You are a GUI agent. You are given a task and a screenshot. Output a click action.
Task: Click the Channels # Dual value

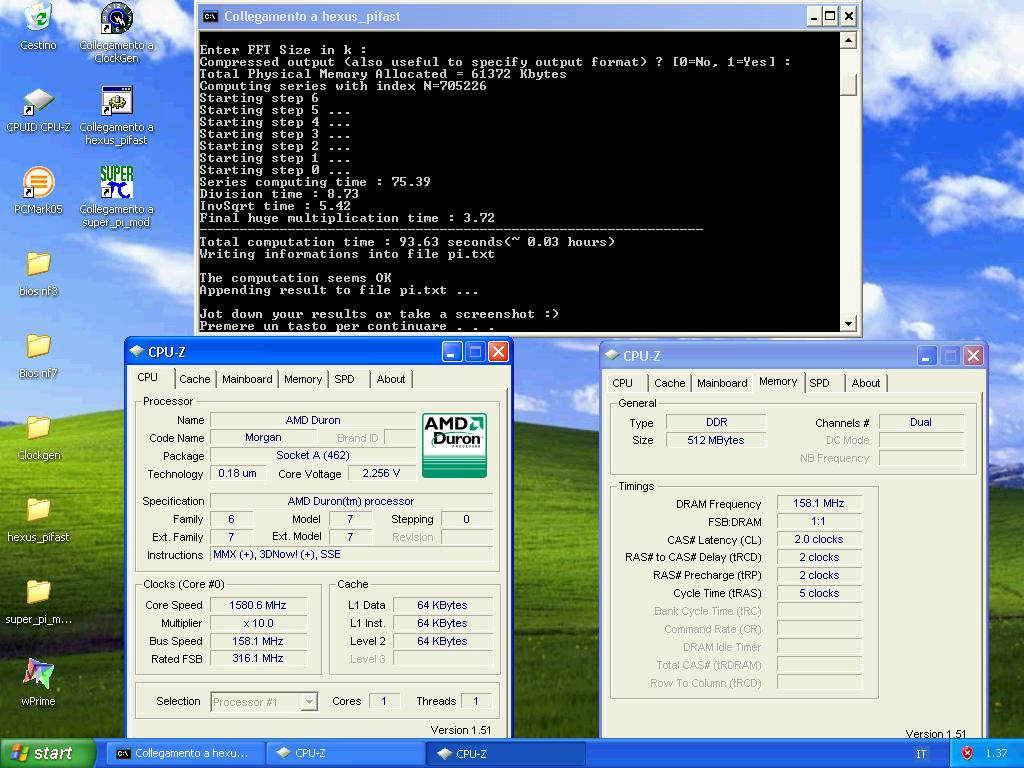921,422
